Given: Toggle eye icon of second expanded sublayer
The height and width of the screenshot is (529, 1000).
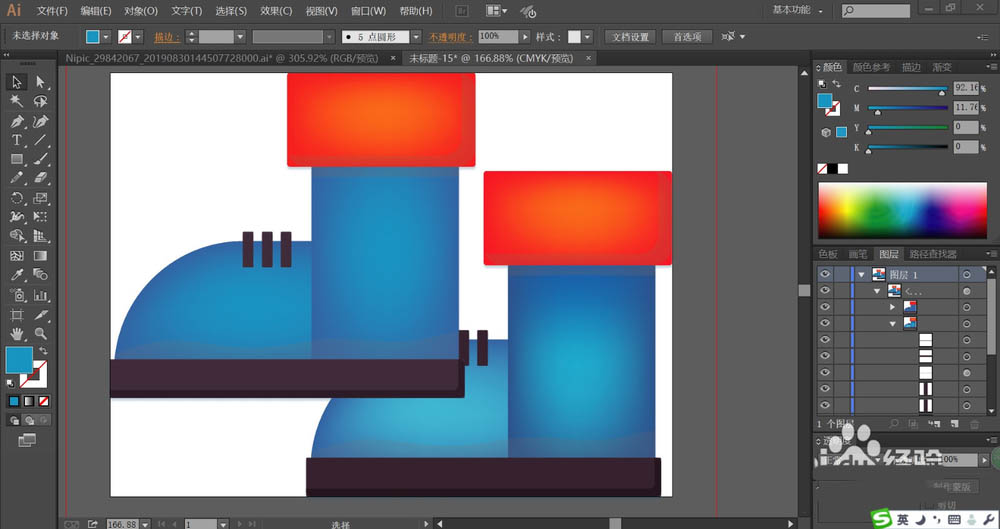Looking at the screenshot, I should (x=825, y=324).
